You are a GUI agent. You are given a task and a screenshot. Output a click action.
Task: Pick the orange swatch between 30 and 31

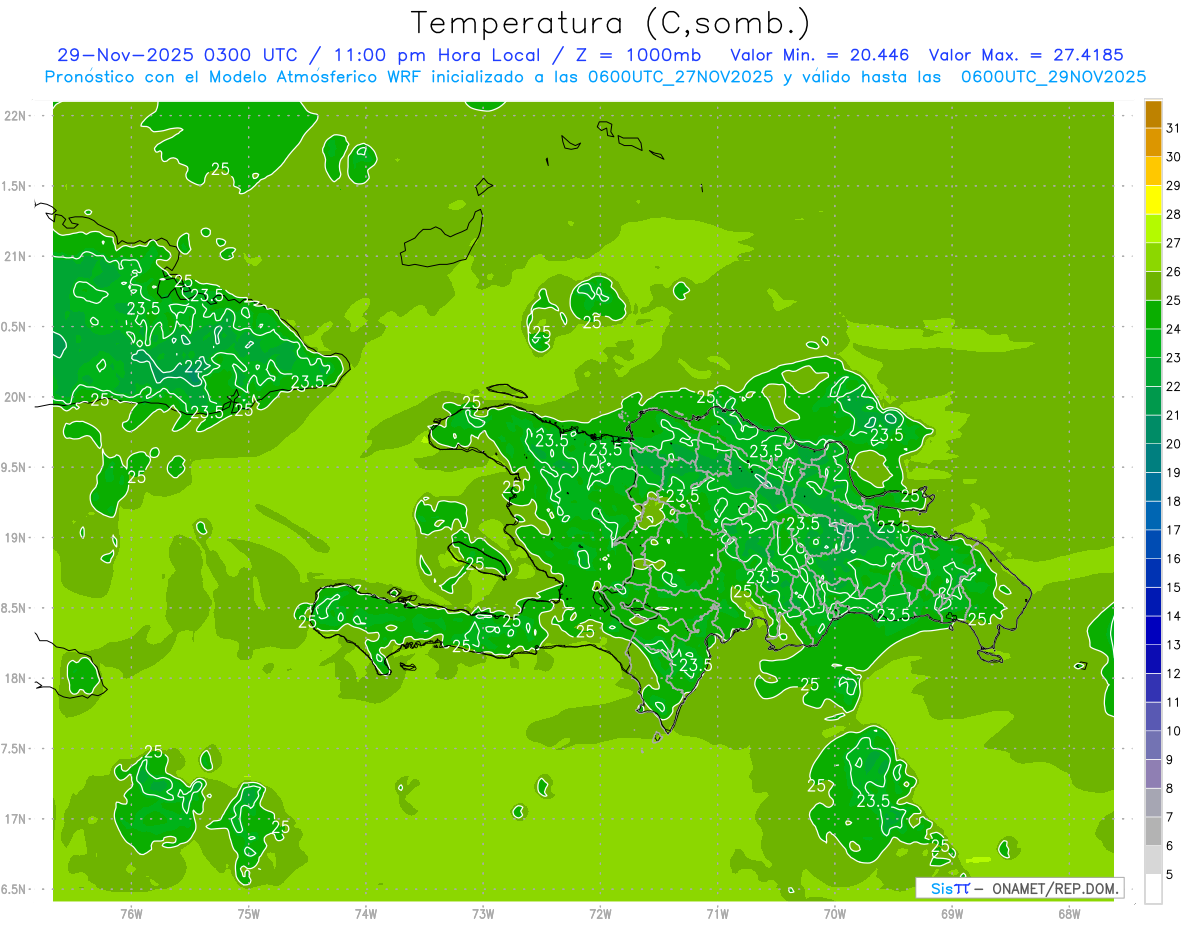click(1153, 142)
